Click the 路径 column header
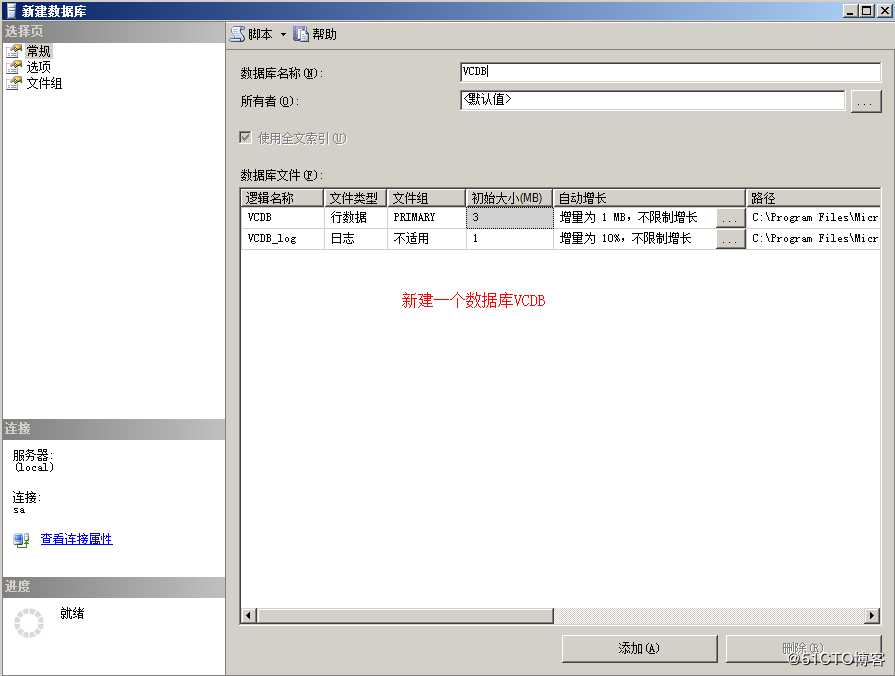895x676 pixels. pos(813,198)
